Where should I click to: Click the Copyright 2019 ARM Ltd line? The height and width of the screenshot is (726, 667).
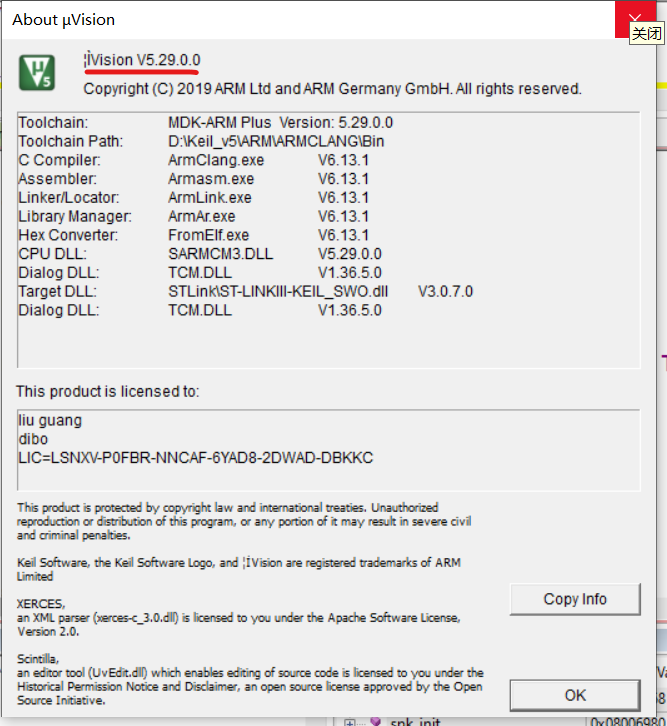332,89
